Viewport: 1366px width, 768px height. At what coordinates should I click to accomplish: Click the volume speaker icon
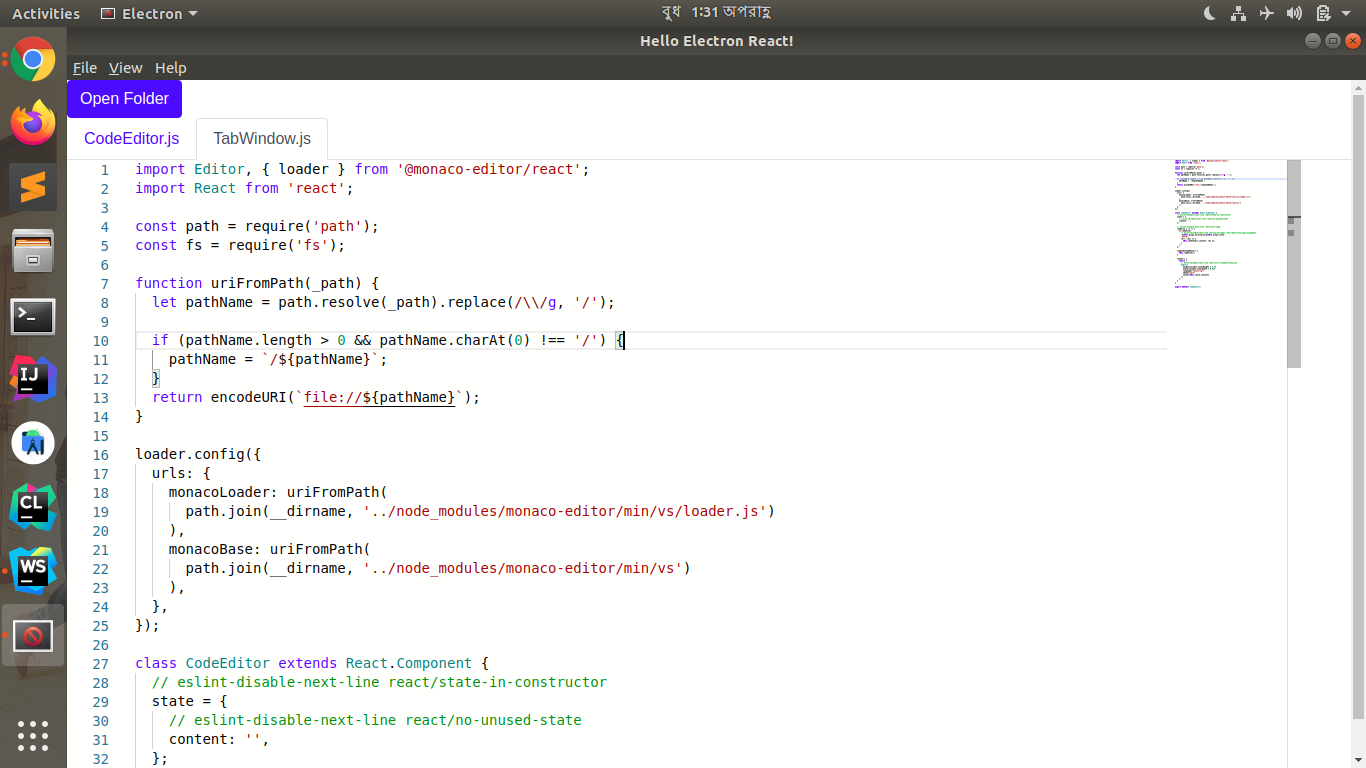click(1294, 13)
